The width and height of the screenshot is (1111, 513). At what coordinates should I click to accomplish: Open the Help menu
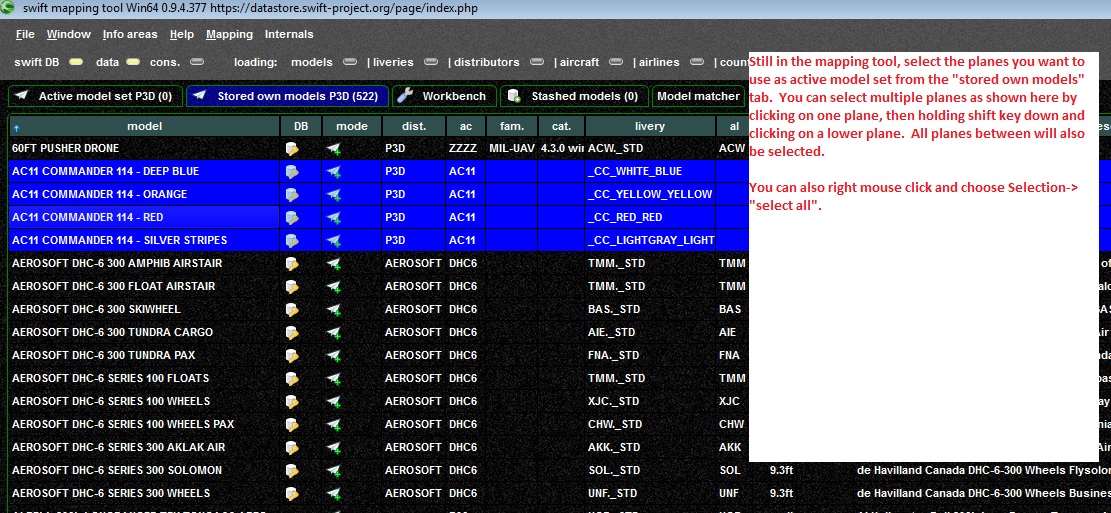click(182, 34)
